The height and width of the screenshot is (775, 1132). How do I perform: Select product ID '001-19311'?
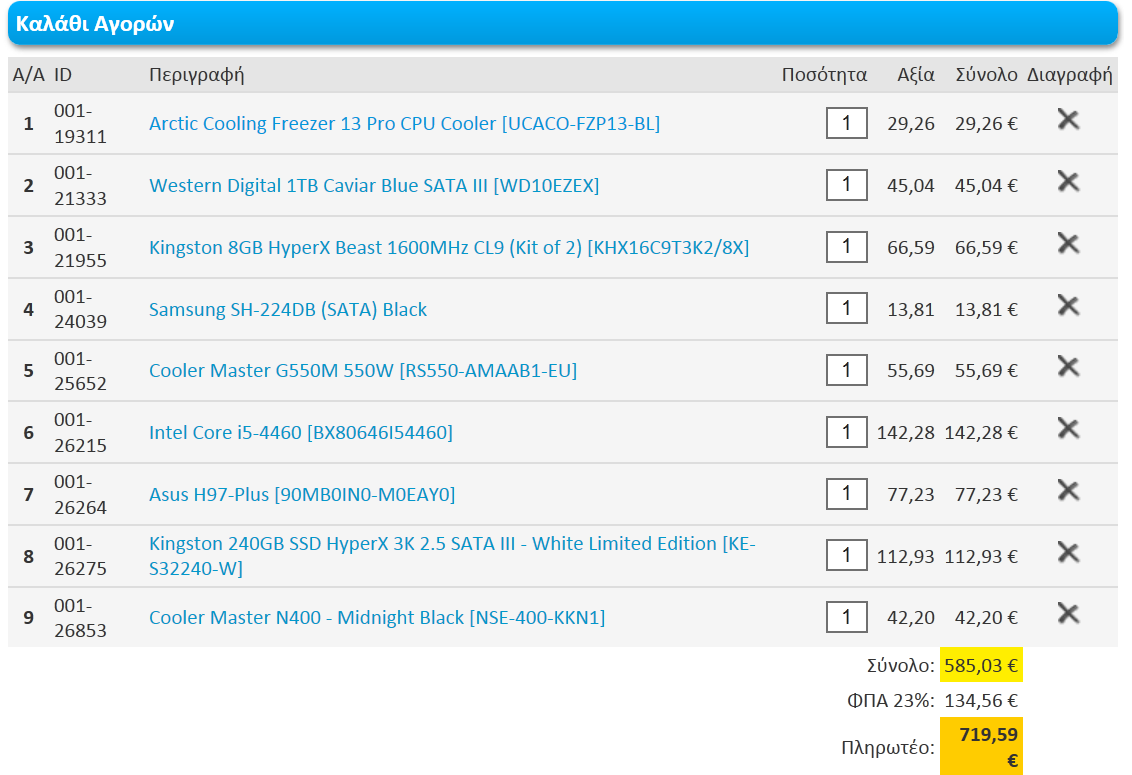tap(80, 124)
